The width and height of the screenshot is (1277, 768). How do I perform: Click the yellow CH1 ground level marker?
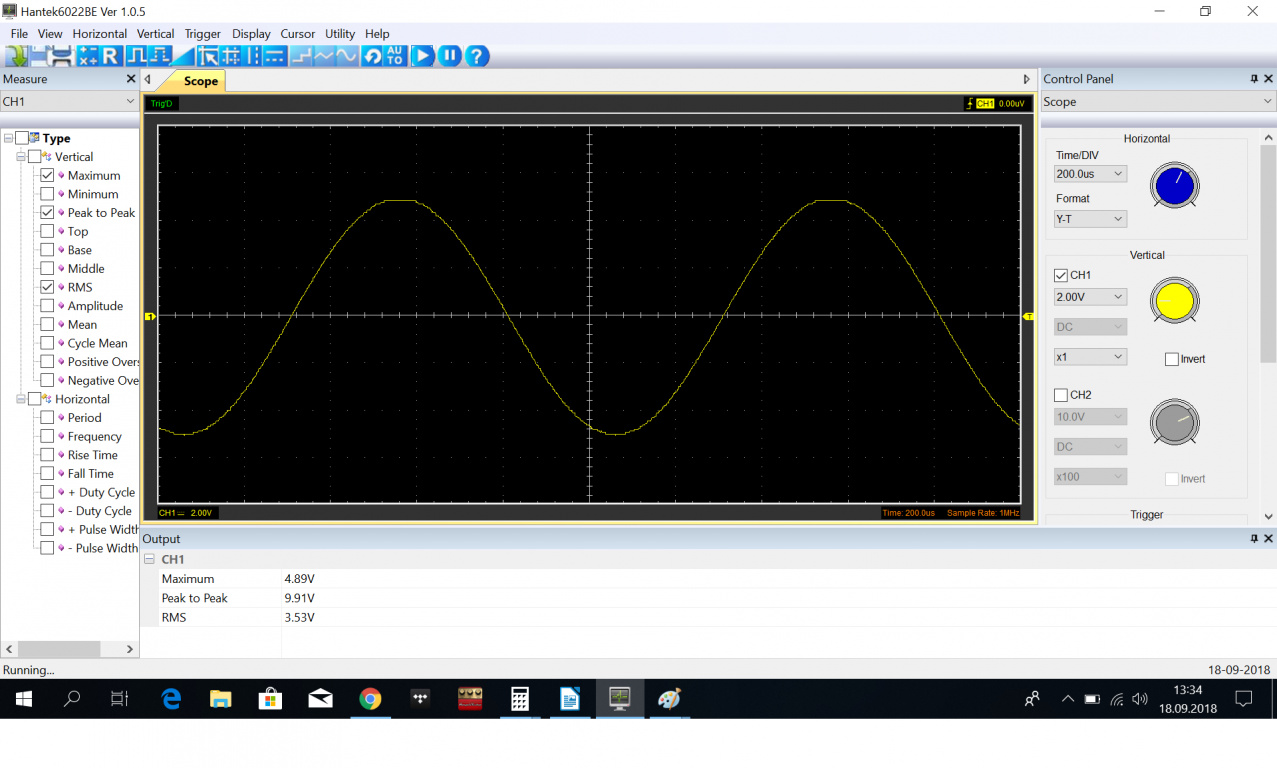point(150,317)
